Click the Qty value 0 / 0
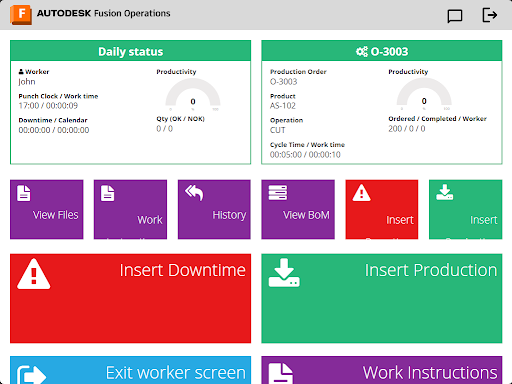The image size is (512, 384). (x=165, y=129)
